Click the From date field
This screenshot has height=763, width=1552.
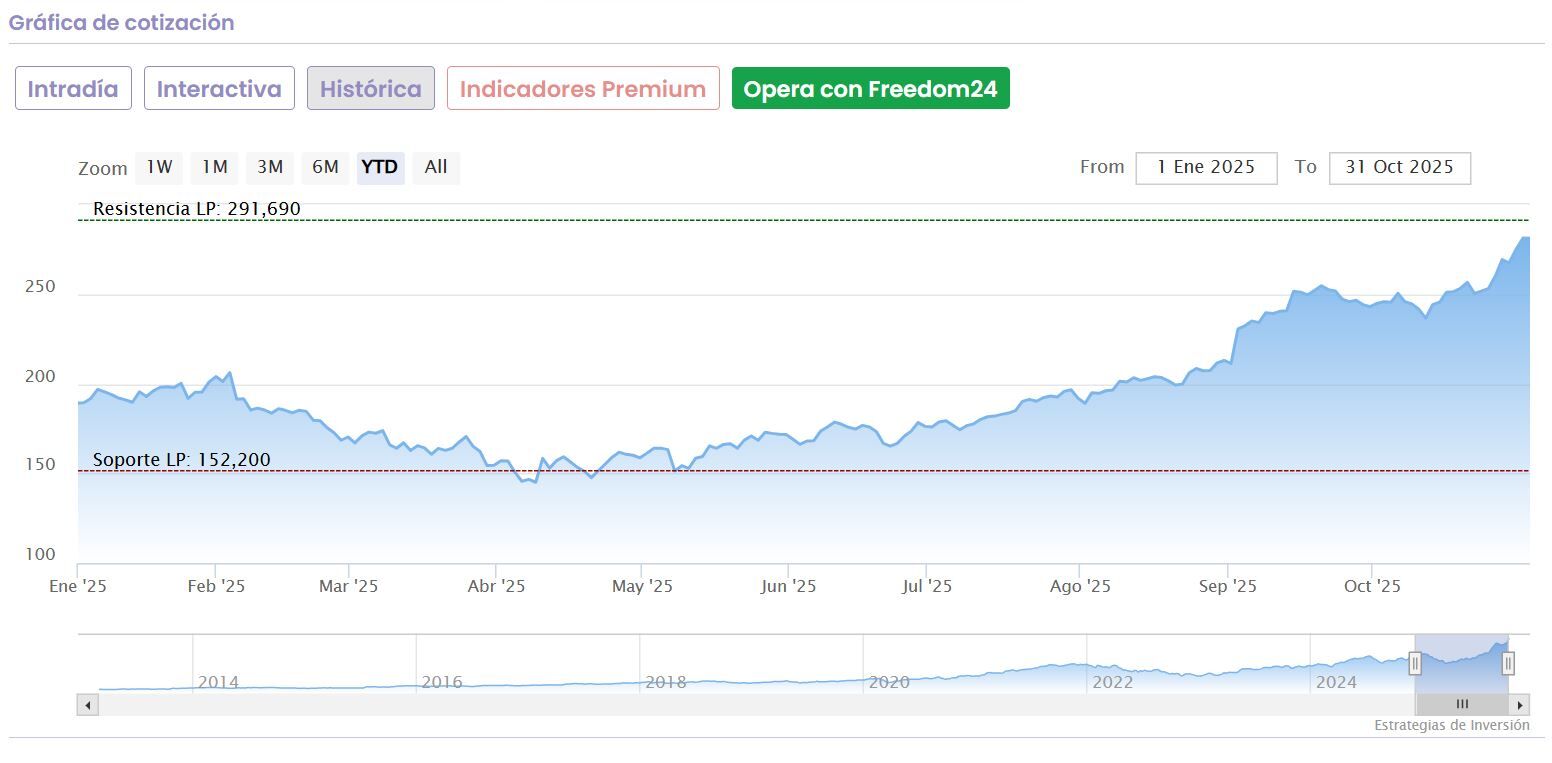pos(1206,168)
